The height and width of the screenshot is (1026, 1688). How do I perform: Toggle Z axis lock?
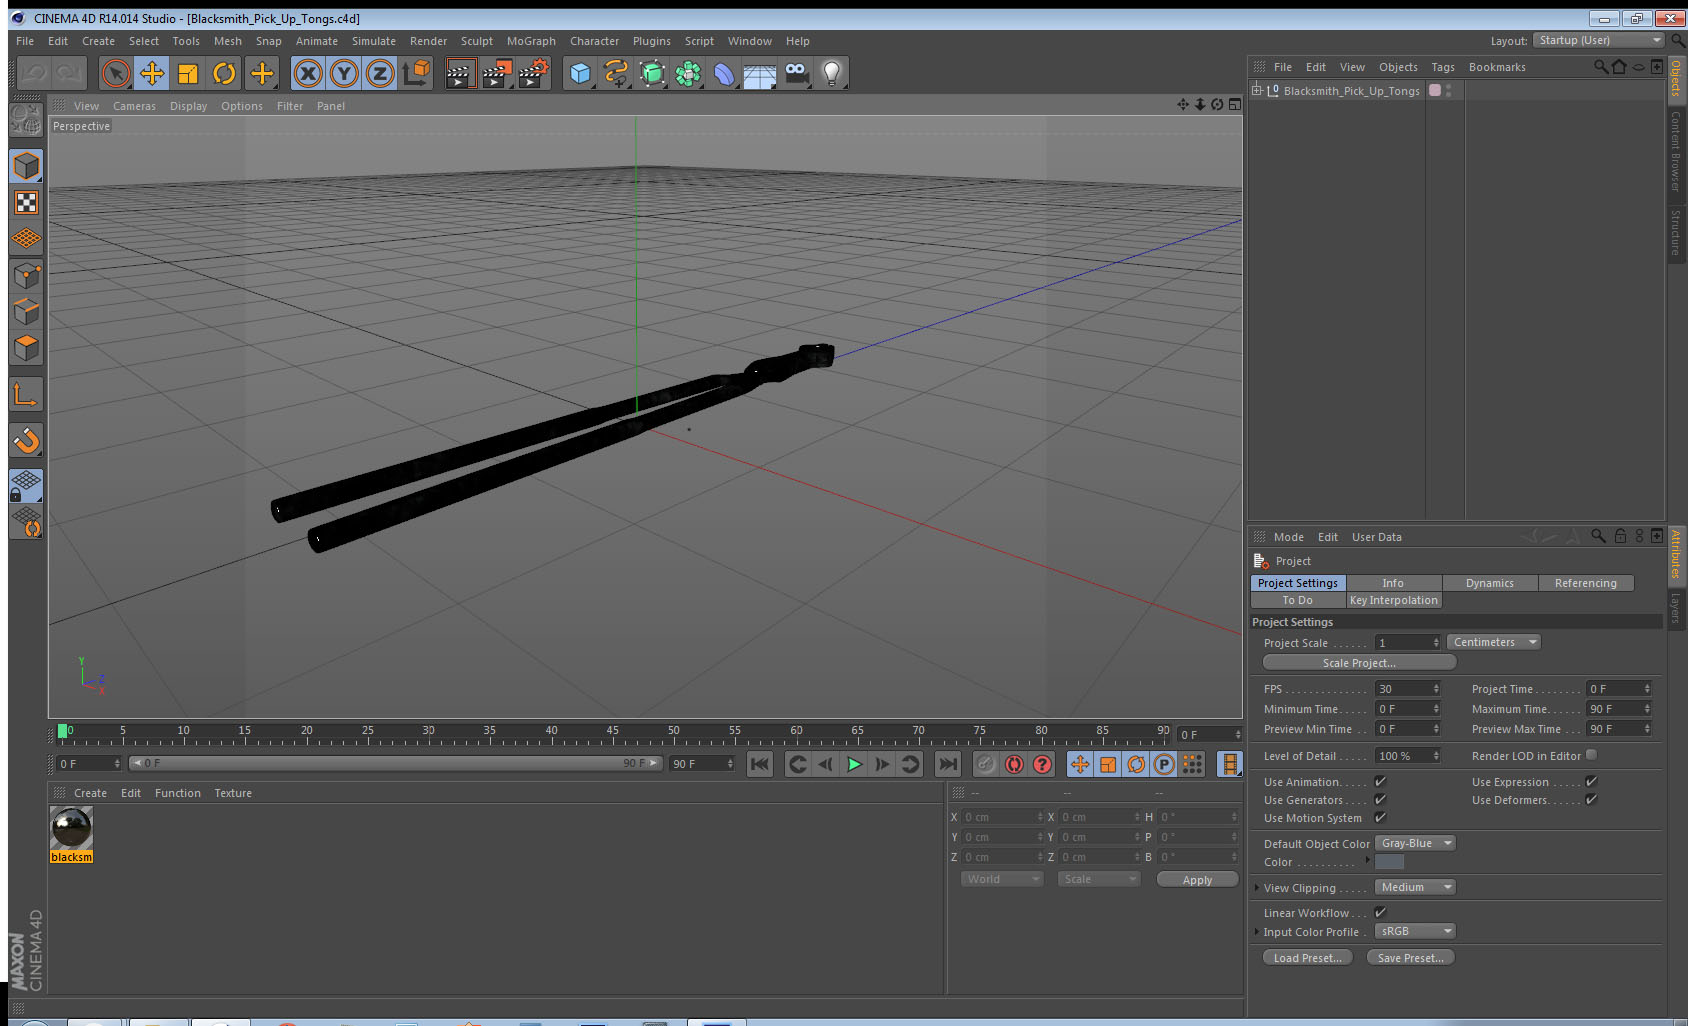[380, 73]
